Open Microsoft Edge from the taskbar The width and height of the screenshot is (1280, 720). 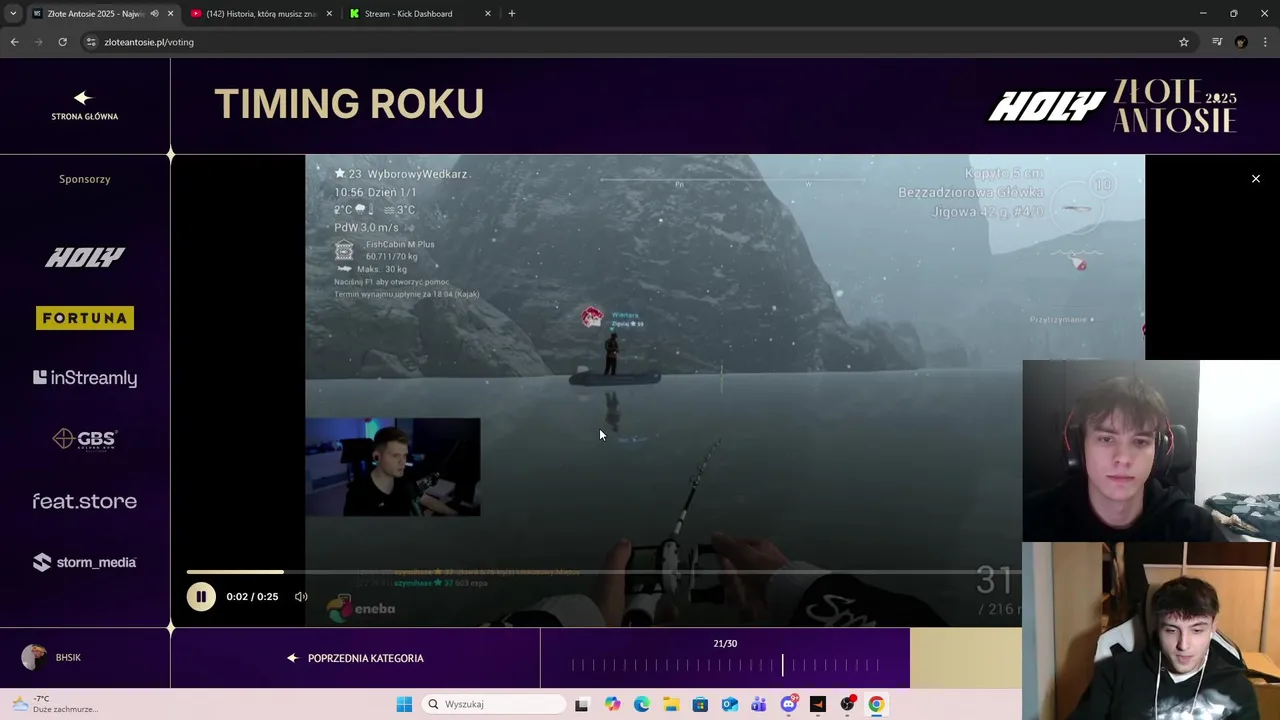click(x=642, y=704)
